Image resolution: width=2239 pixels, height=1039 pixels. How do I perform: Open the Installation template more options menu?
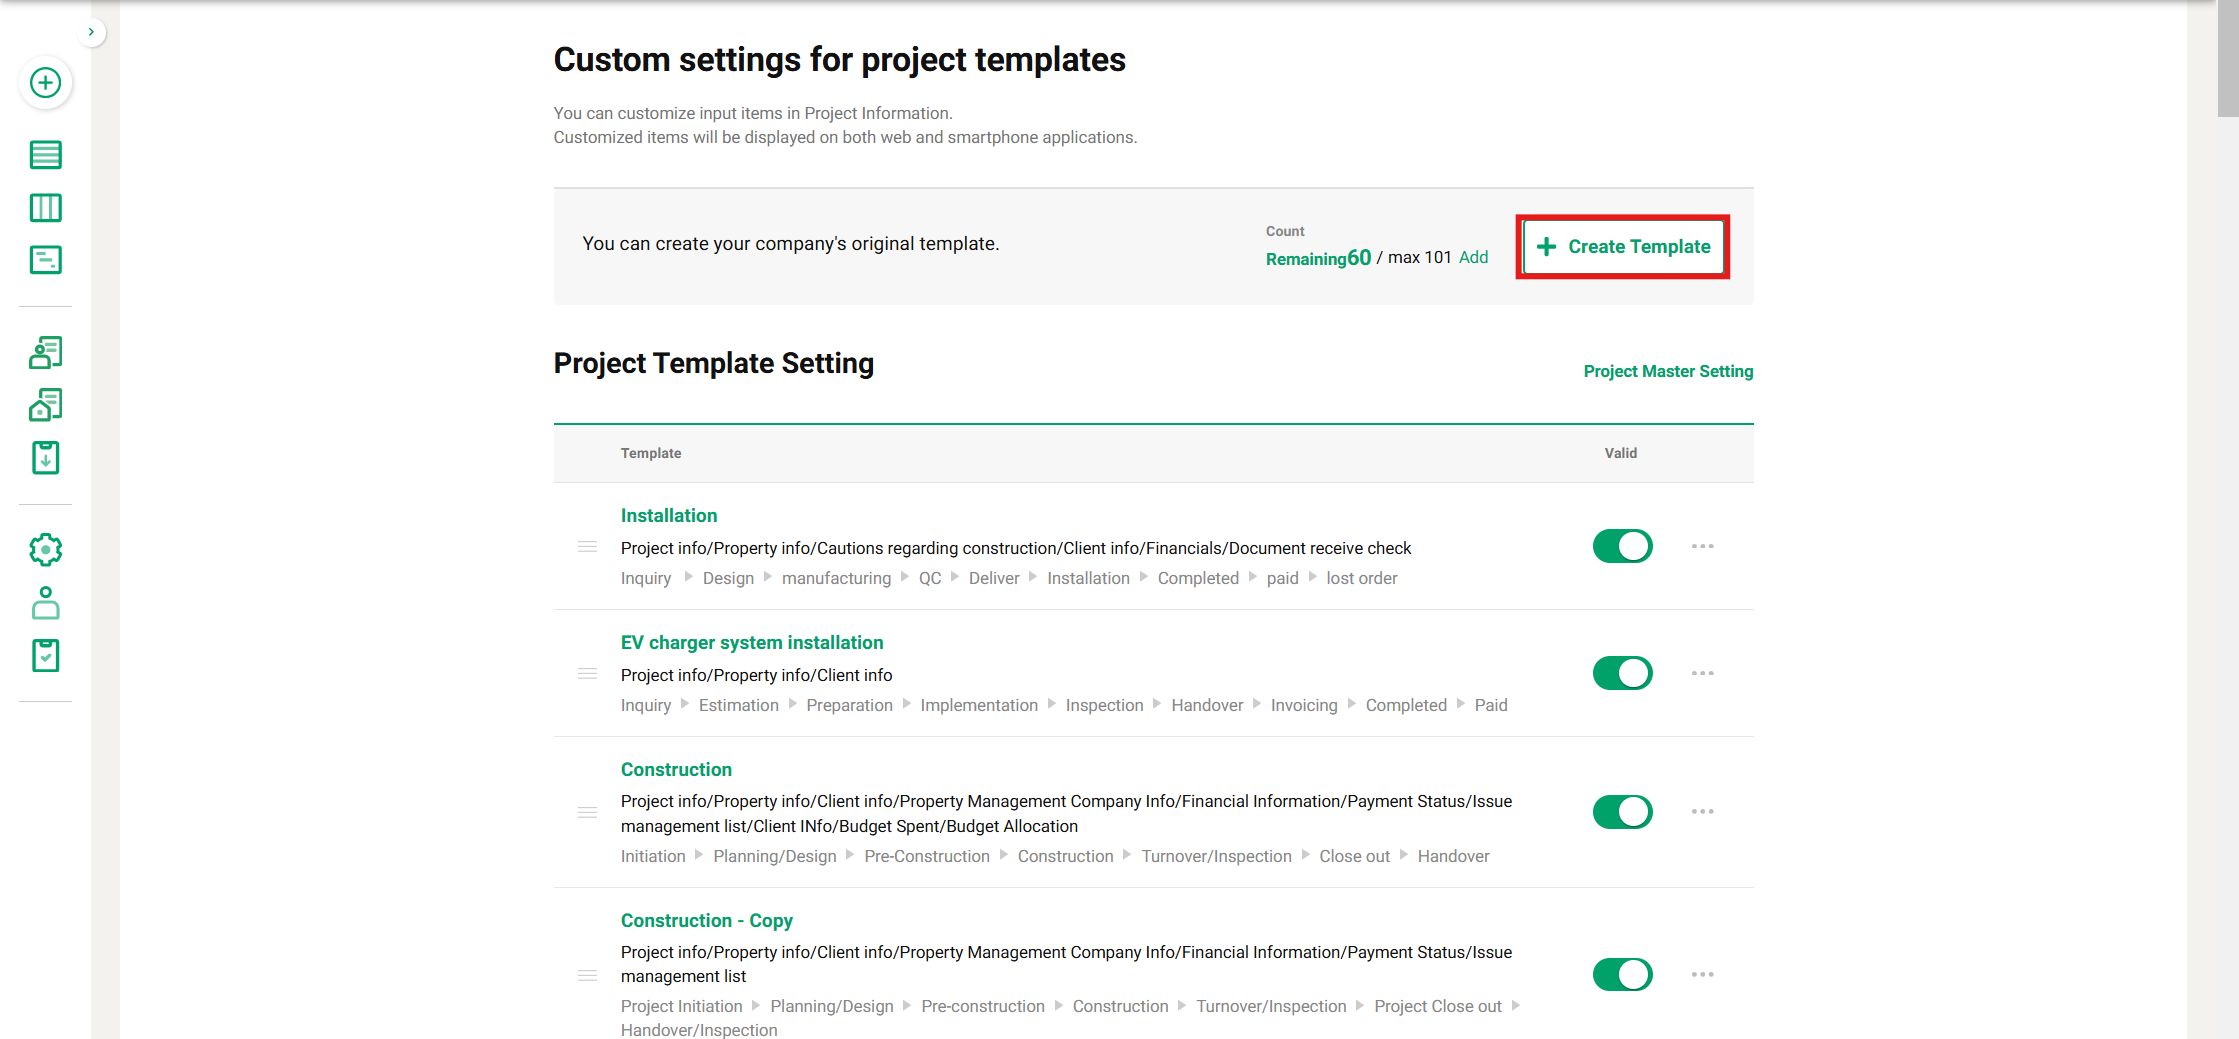coord(1702,547)
